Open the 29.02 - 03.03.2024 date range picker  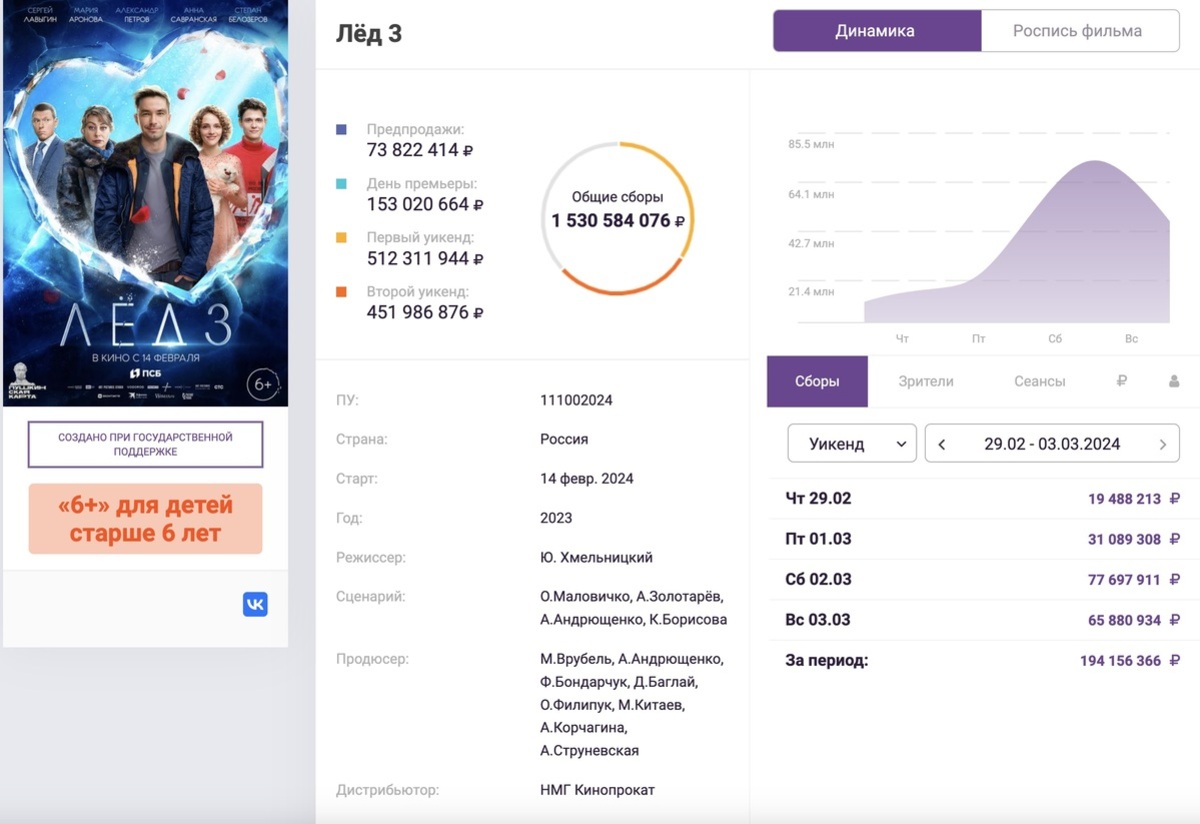pos(1051,444)
